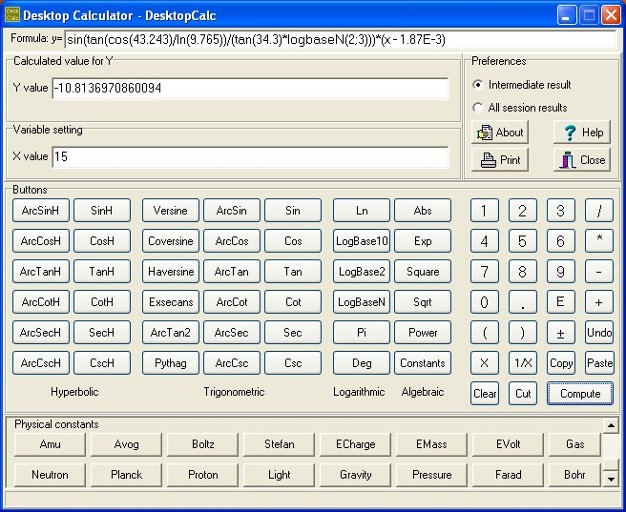This screenshot has height=512, width=626.
Task: Insert an opening parenthesis
Action: [x=485, y=332]
